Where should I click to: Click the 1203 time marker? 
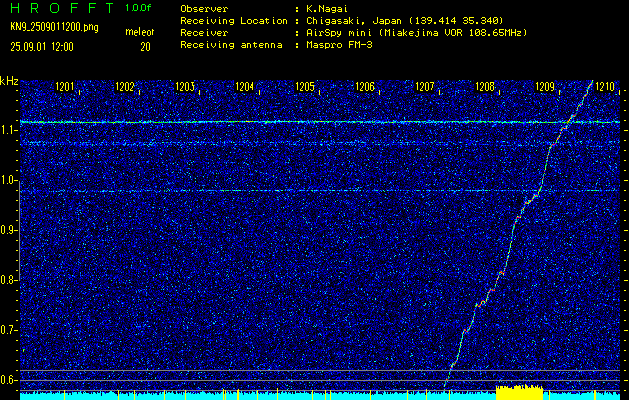tap(185, 86)
